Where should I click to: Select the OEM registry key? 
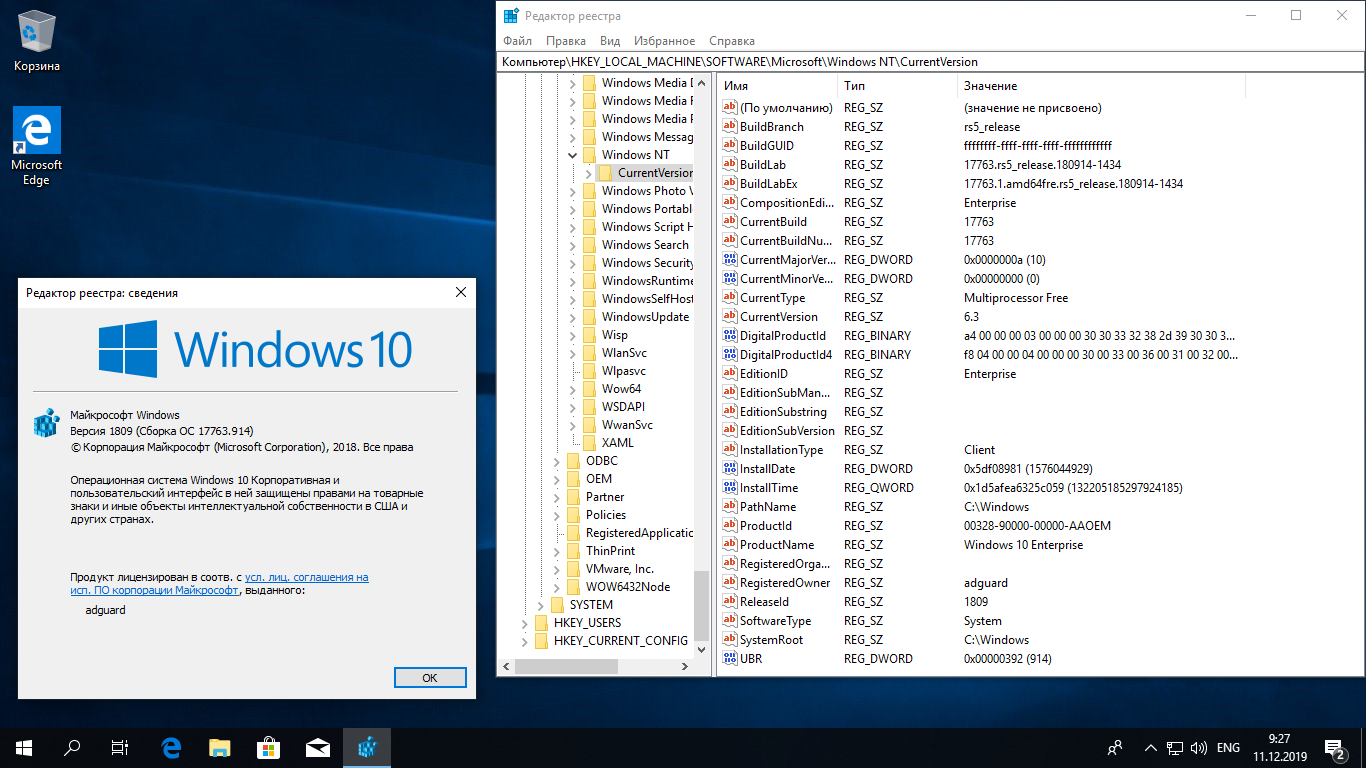click(599, 479)
